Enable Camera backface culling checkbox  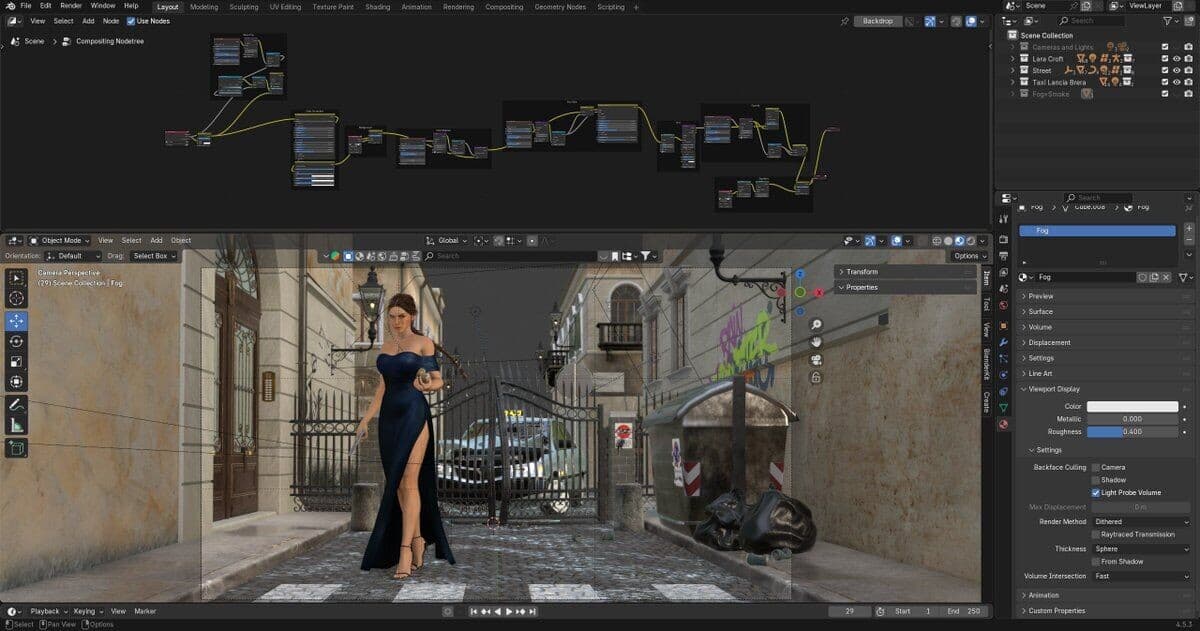(1096, 467)
